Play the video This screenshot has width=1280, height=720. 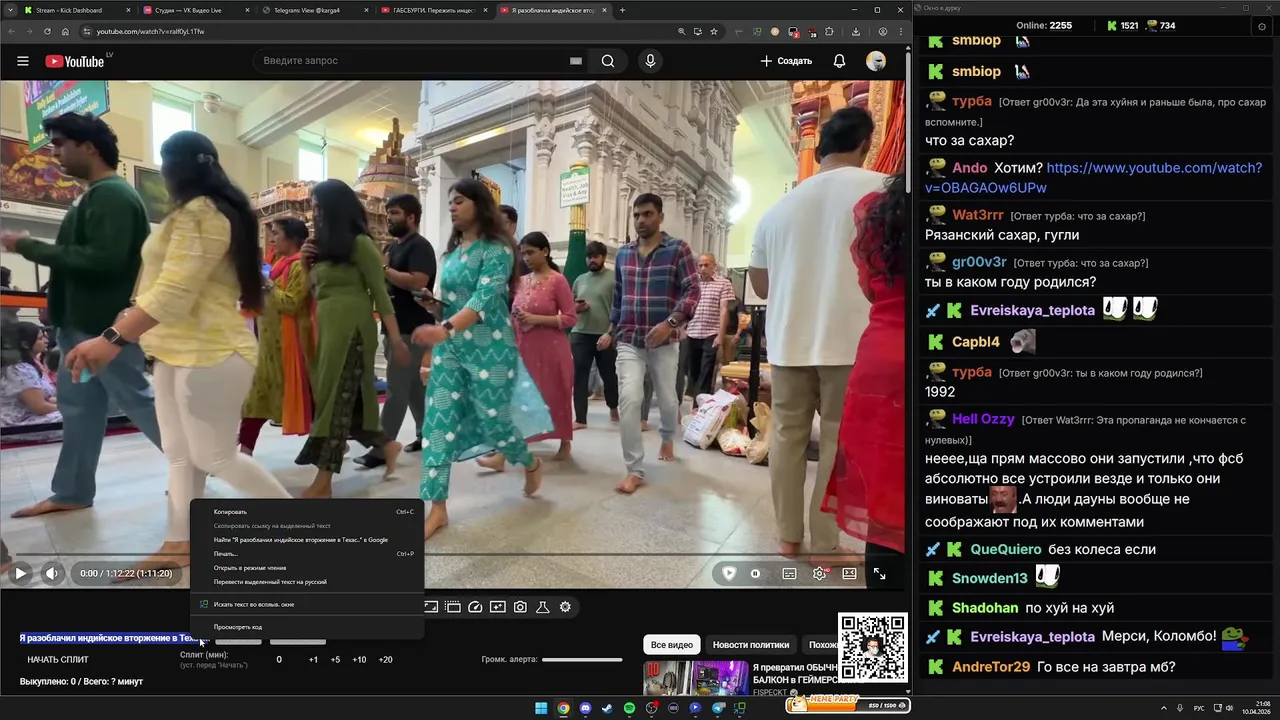coord(20,573)
